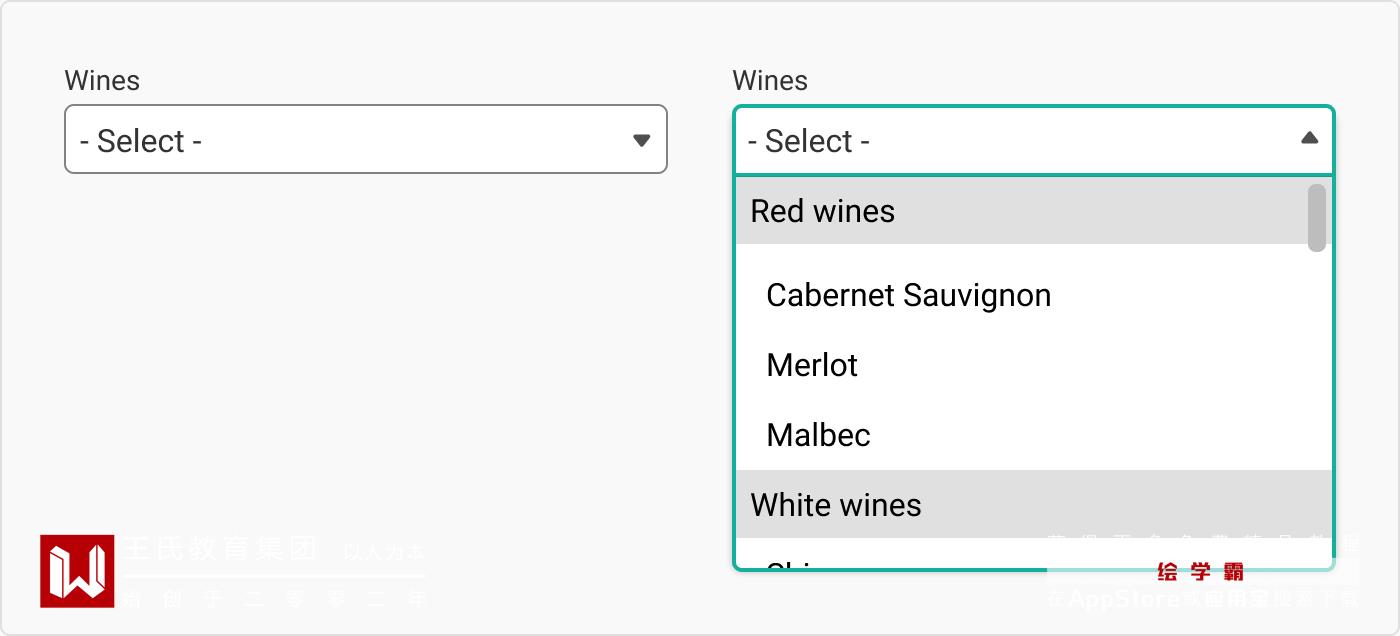
Task: Open the left Wines select box
Action: 365,140
